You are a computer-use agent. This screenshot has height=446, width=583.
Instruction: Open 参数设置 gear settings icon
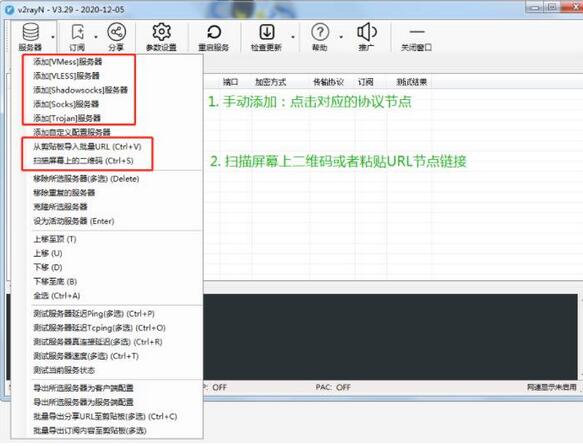point(161,36)
